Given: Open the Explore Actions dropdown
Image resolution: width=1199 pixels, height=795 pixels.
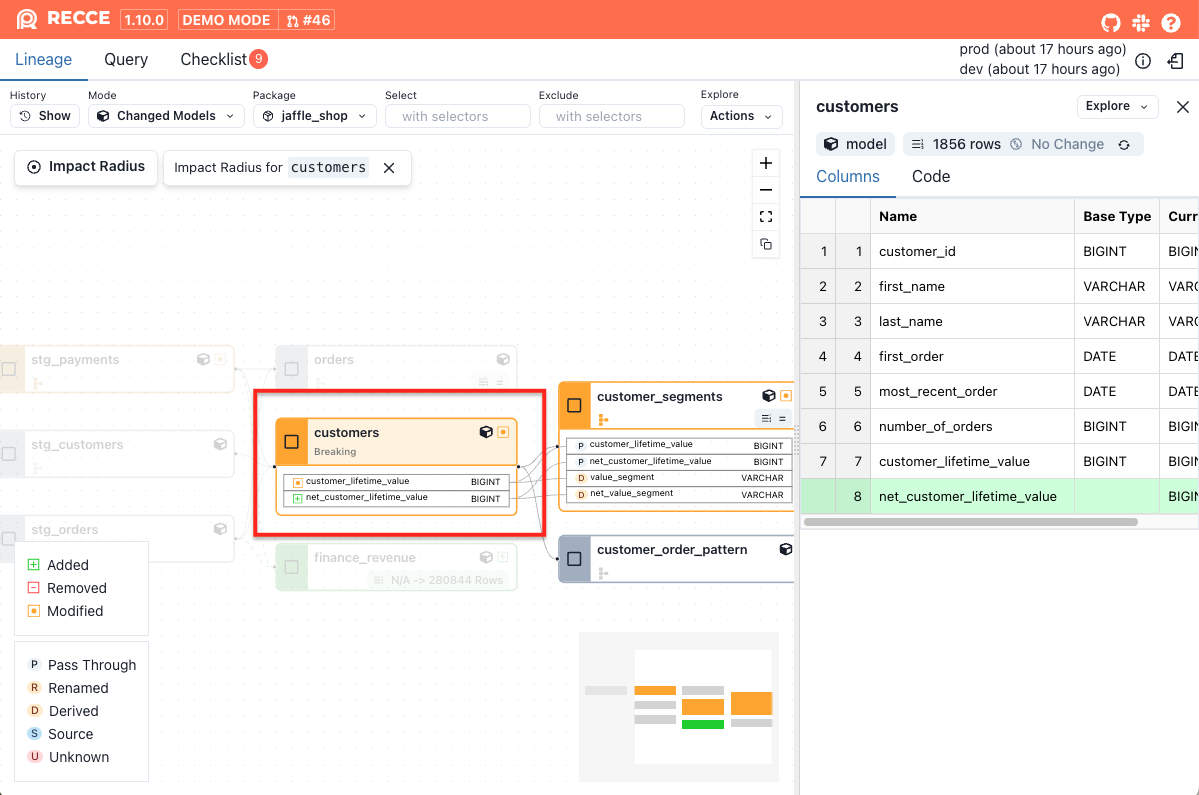Looking at the screenshot, I should [x=741, y=116].
